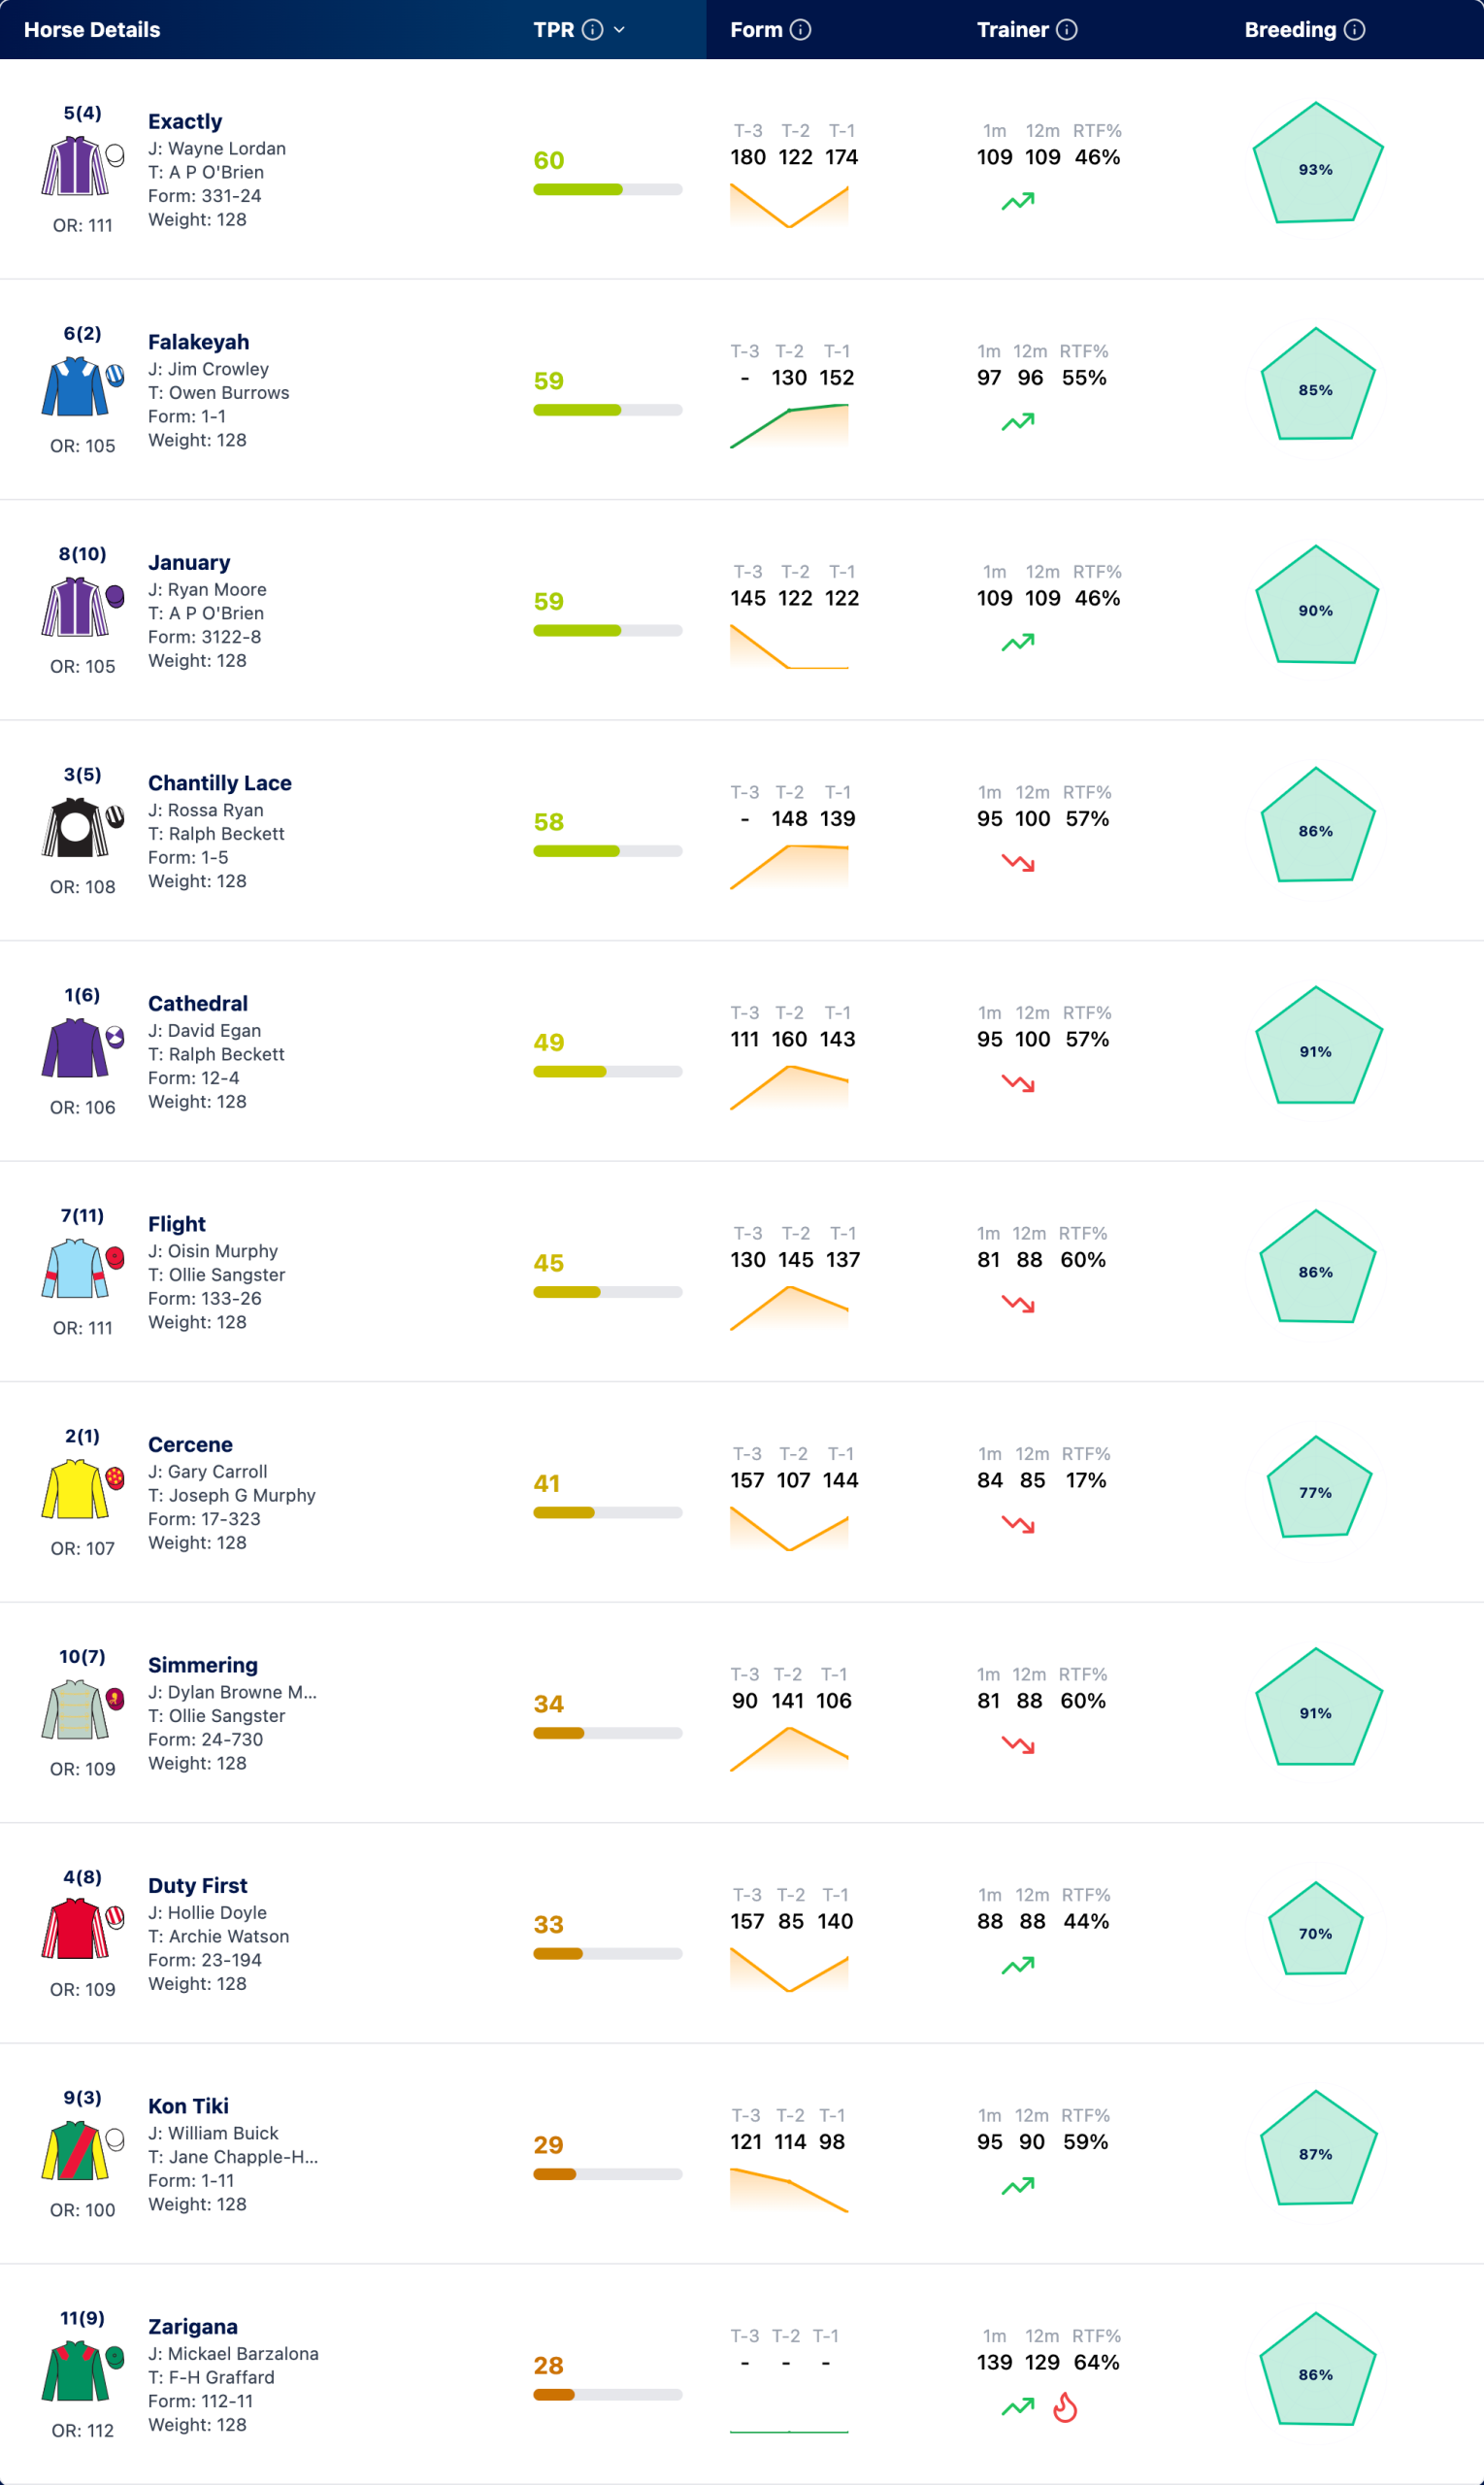The width and height of the screenshot is (1484, 2485).
Task: Select the Breeding column header
Action: point(1290,30)
